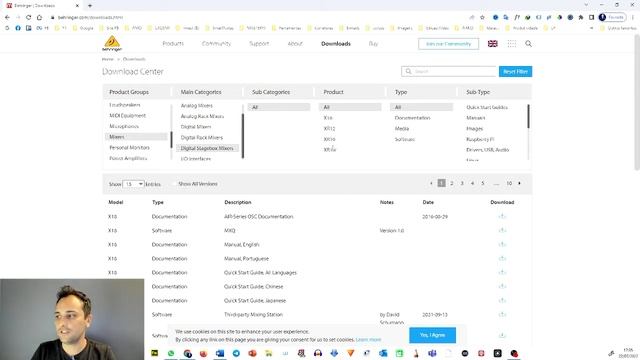Viewport: 640px width, 360px height.
Task: Select XR12 in Product list
Action: pos(329,129)
